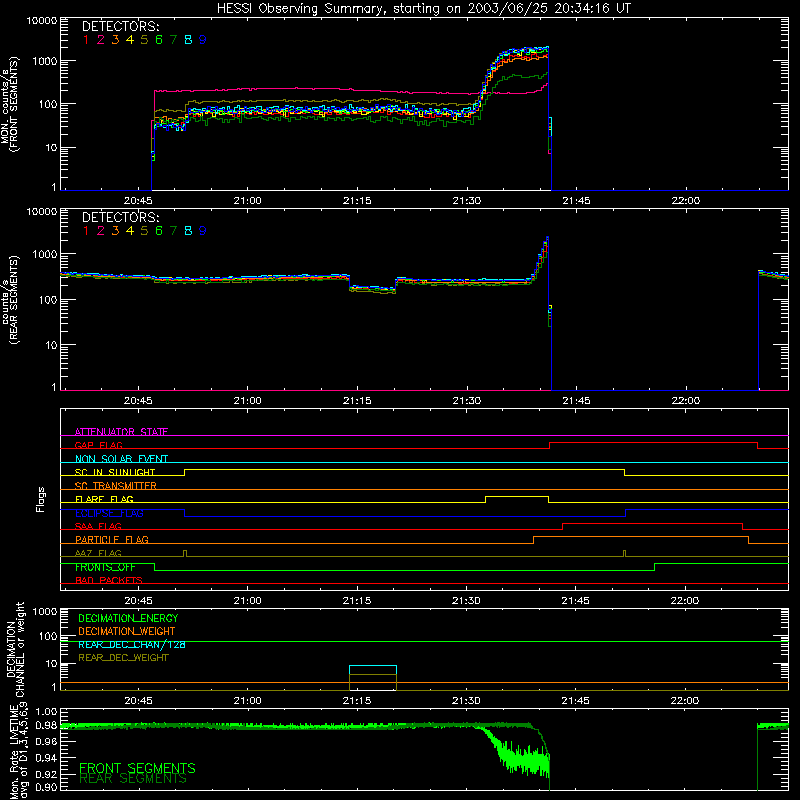Click the REAR_DEC_WEIGHT legend entry

(x=123, y=658)
